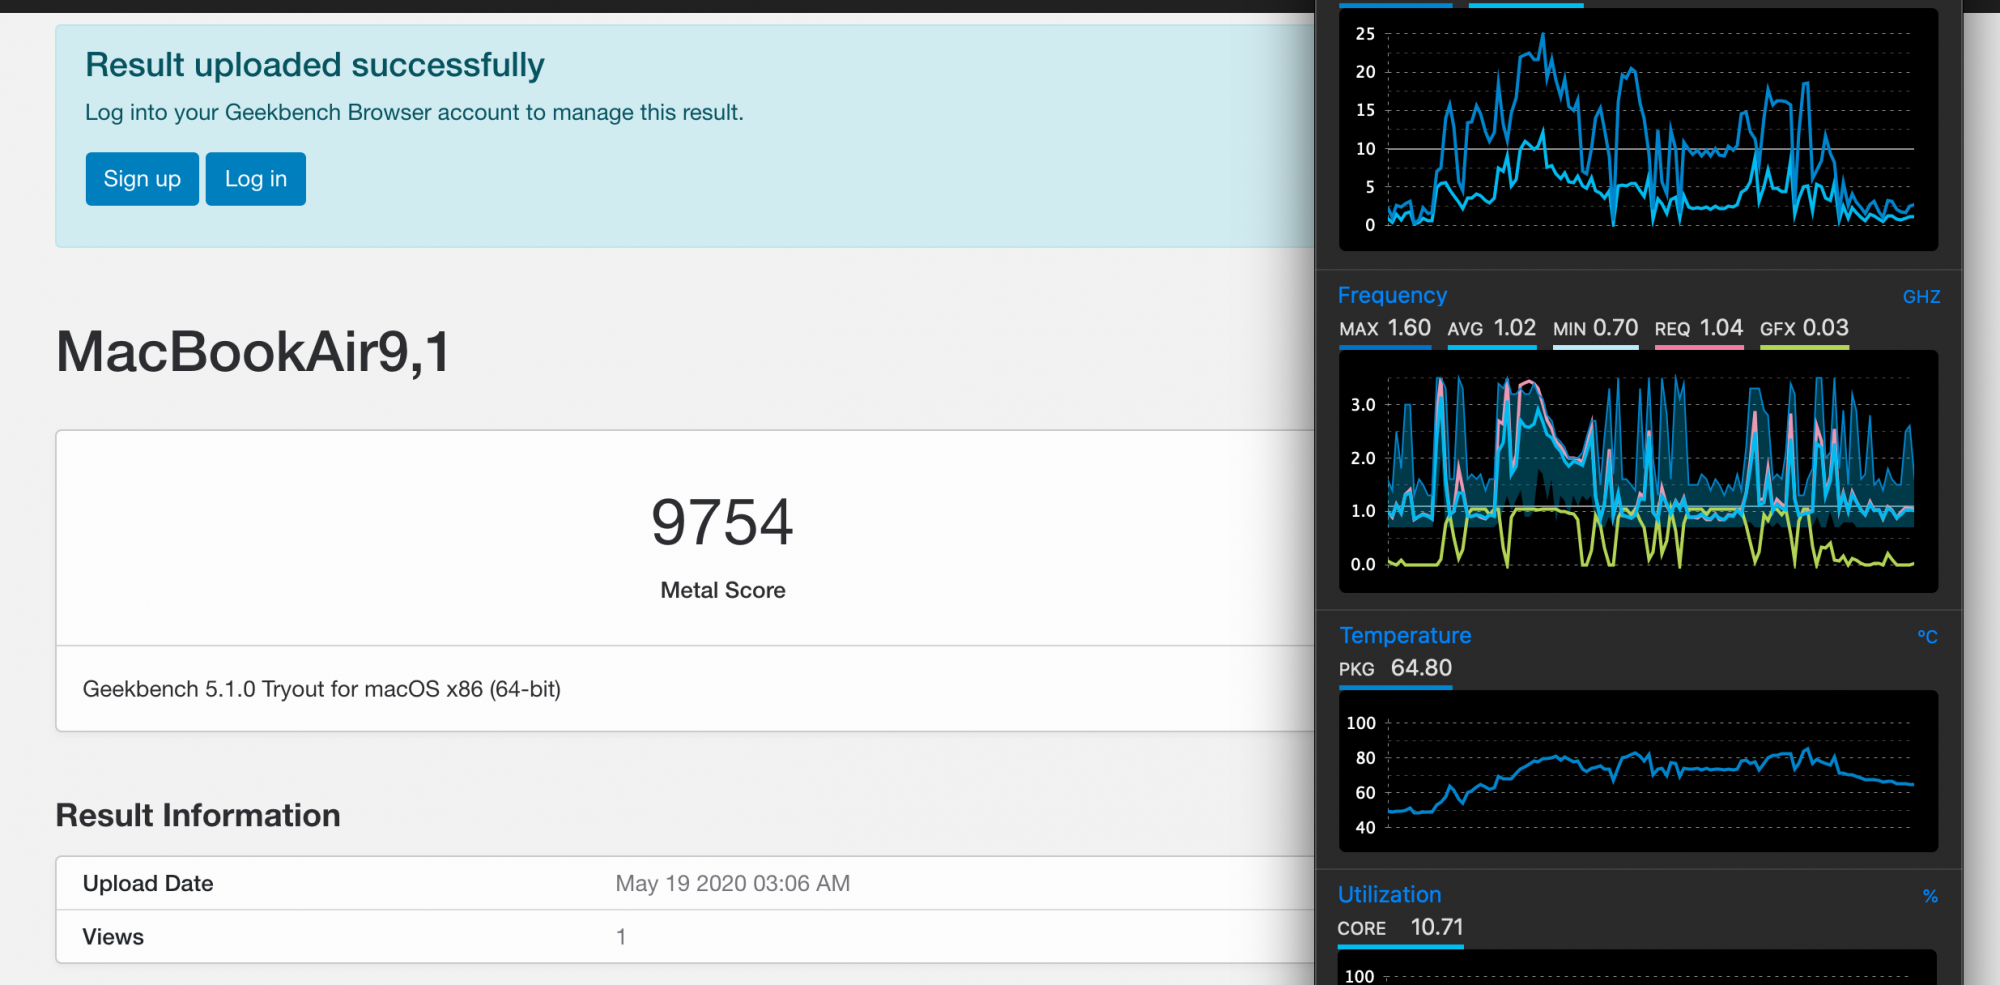Screen dimensions: 2000x985
Task: Click the Log in button
Action: (x=256, y=179)
